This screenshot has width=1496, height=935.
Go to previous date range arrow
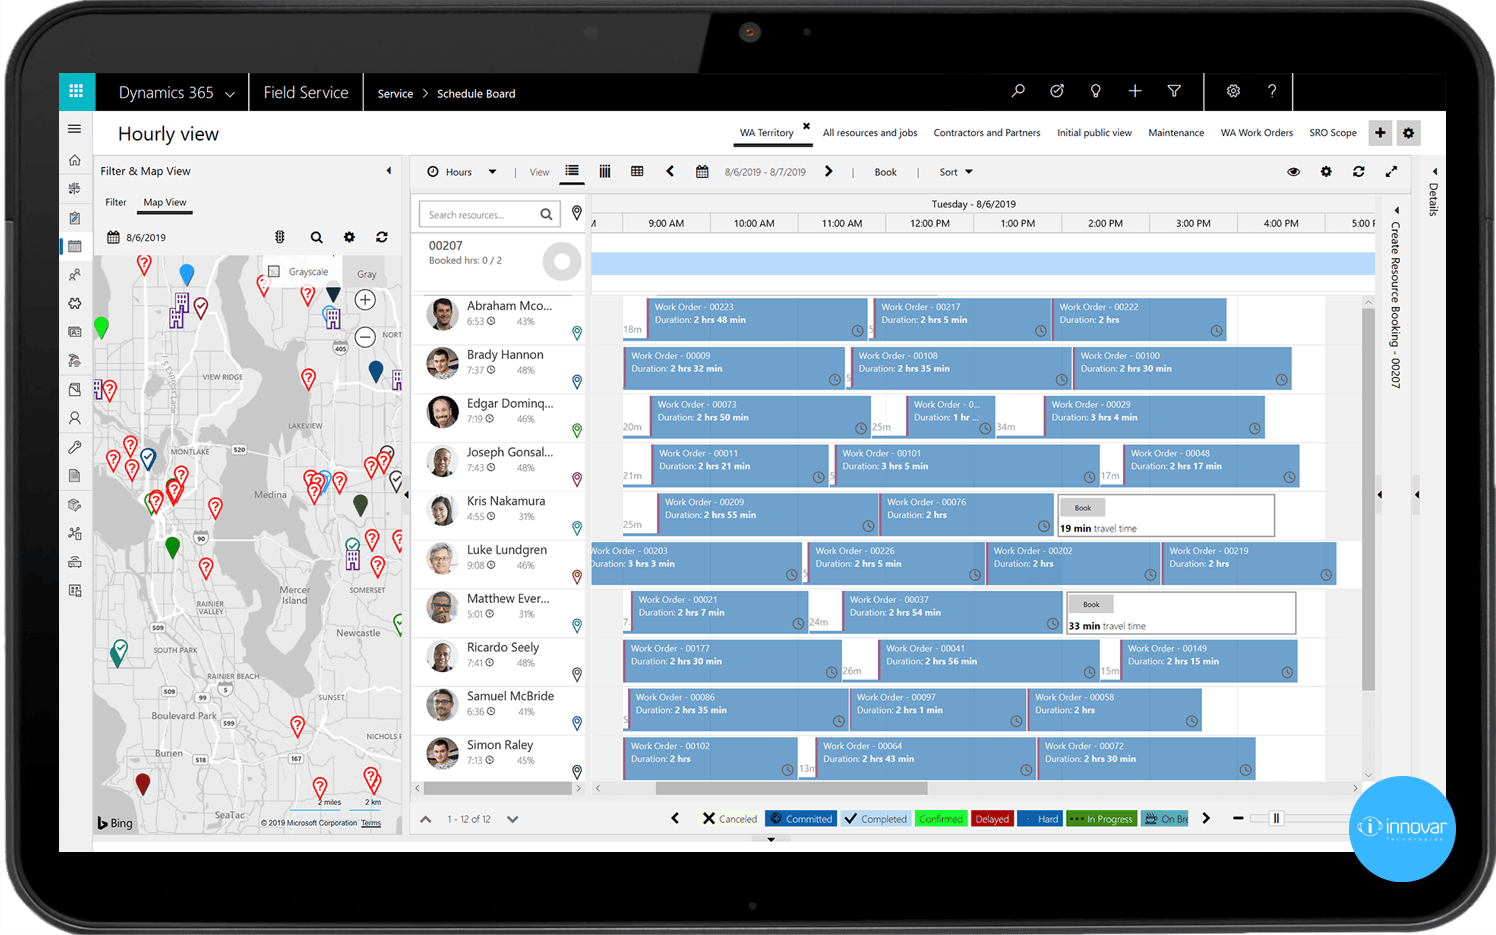[670, 171]
